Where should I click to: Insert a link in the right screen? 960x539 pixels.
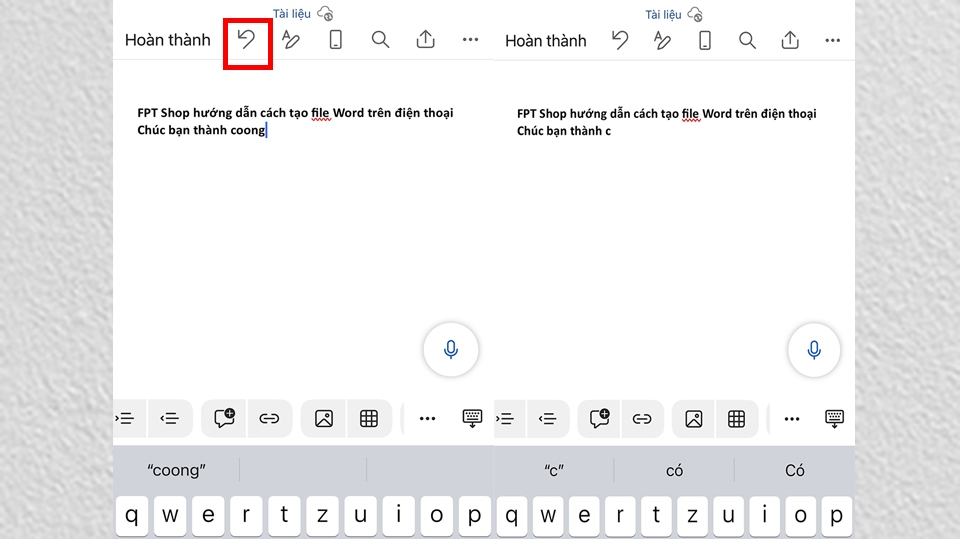642,419
